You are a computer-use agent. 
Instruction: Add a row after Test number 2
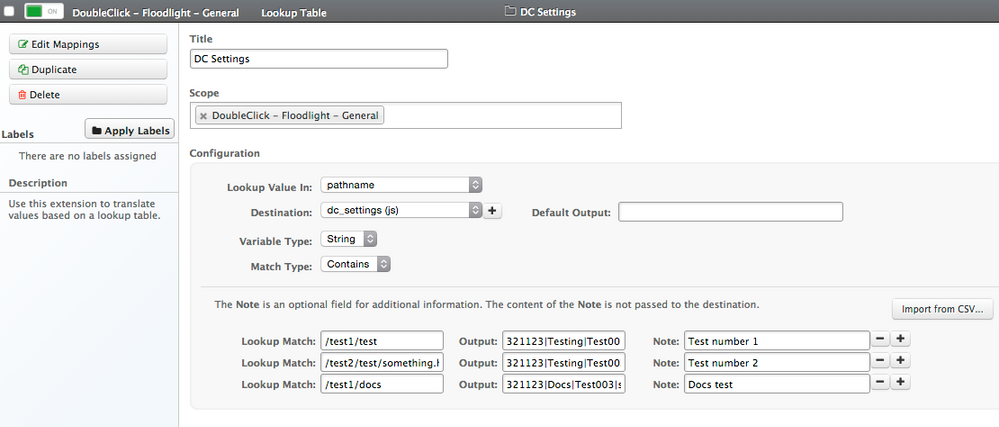point(900,361)
